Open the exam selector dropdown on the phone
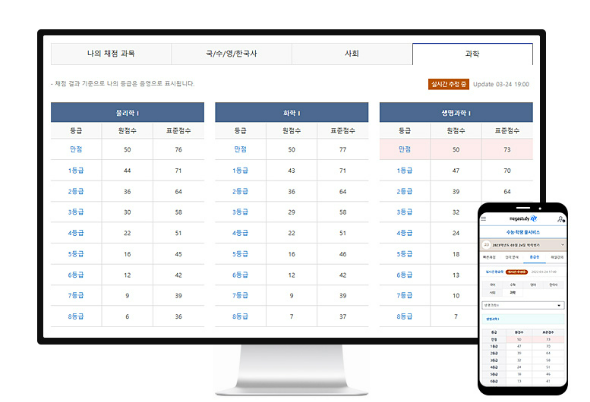Image resolution: width=590 pixels, height=402 pixels. pyautogui.click(x=523, y=245)
